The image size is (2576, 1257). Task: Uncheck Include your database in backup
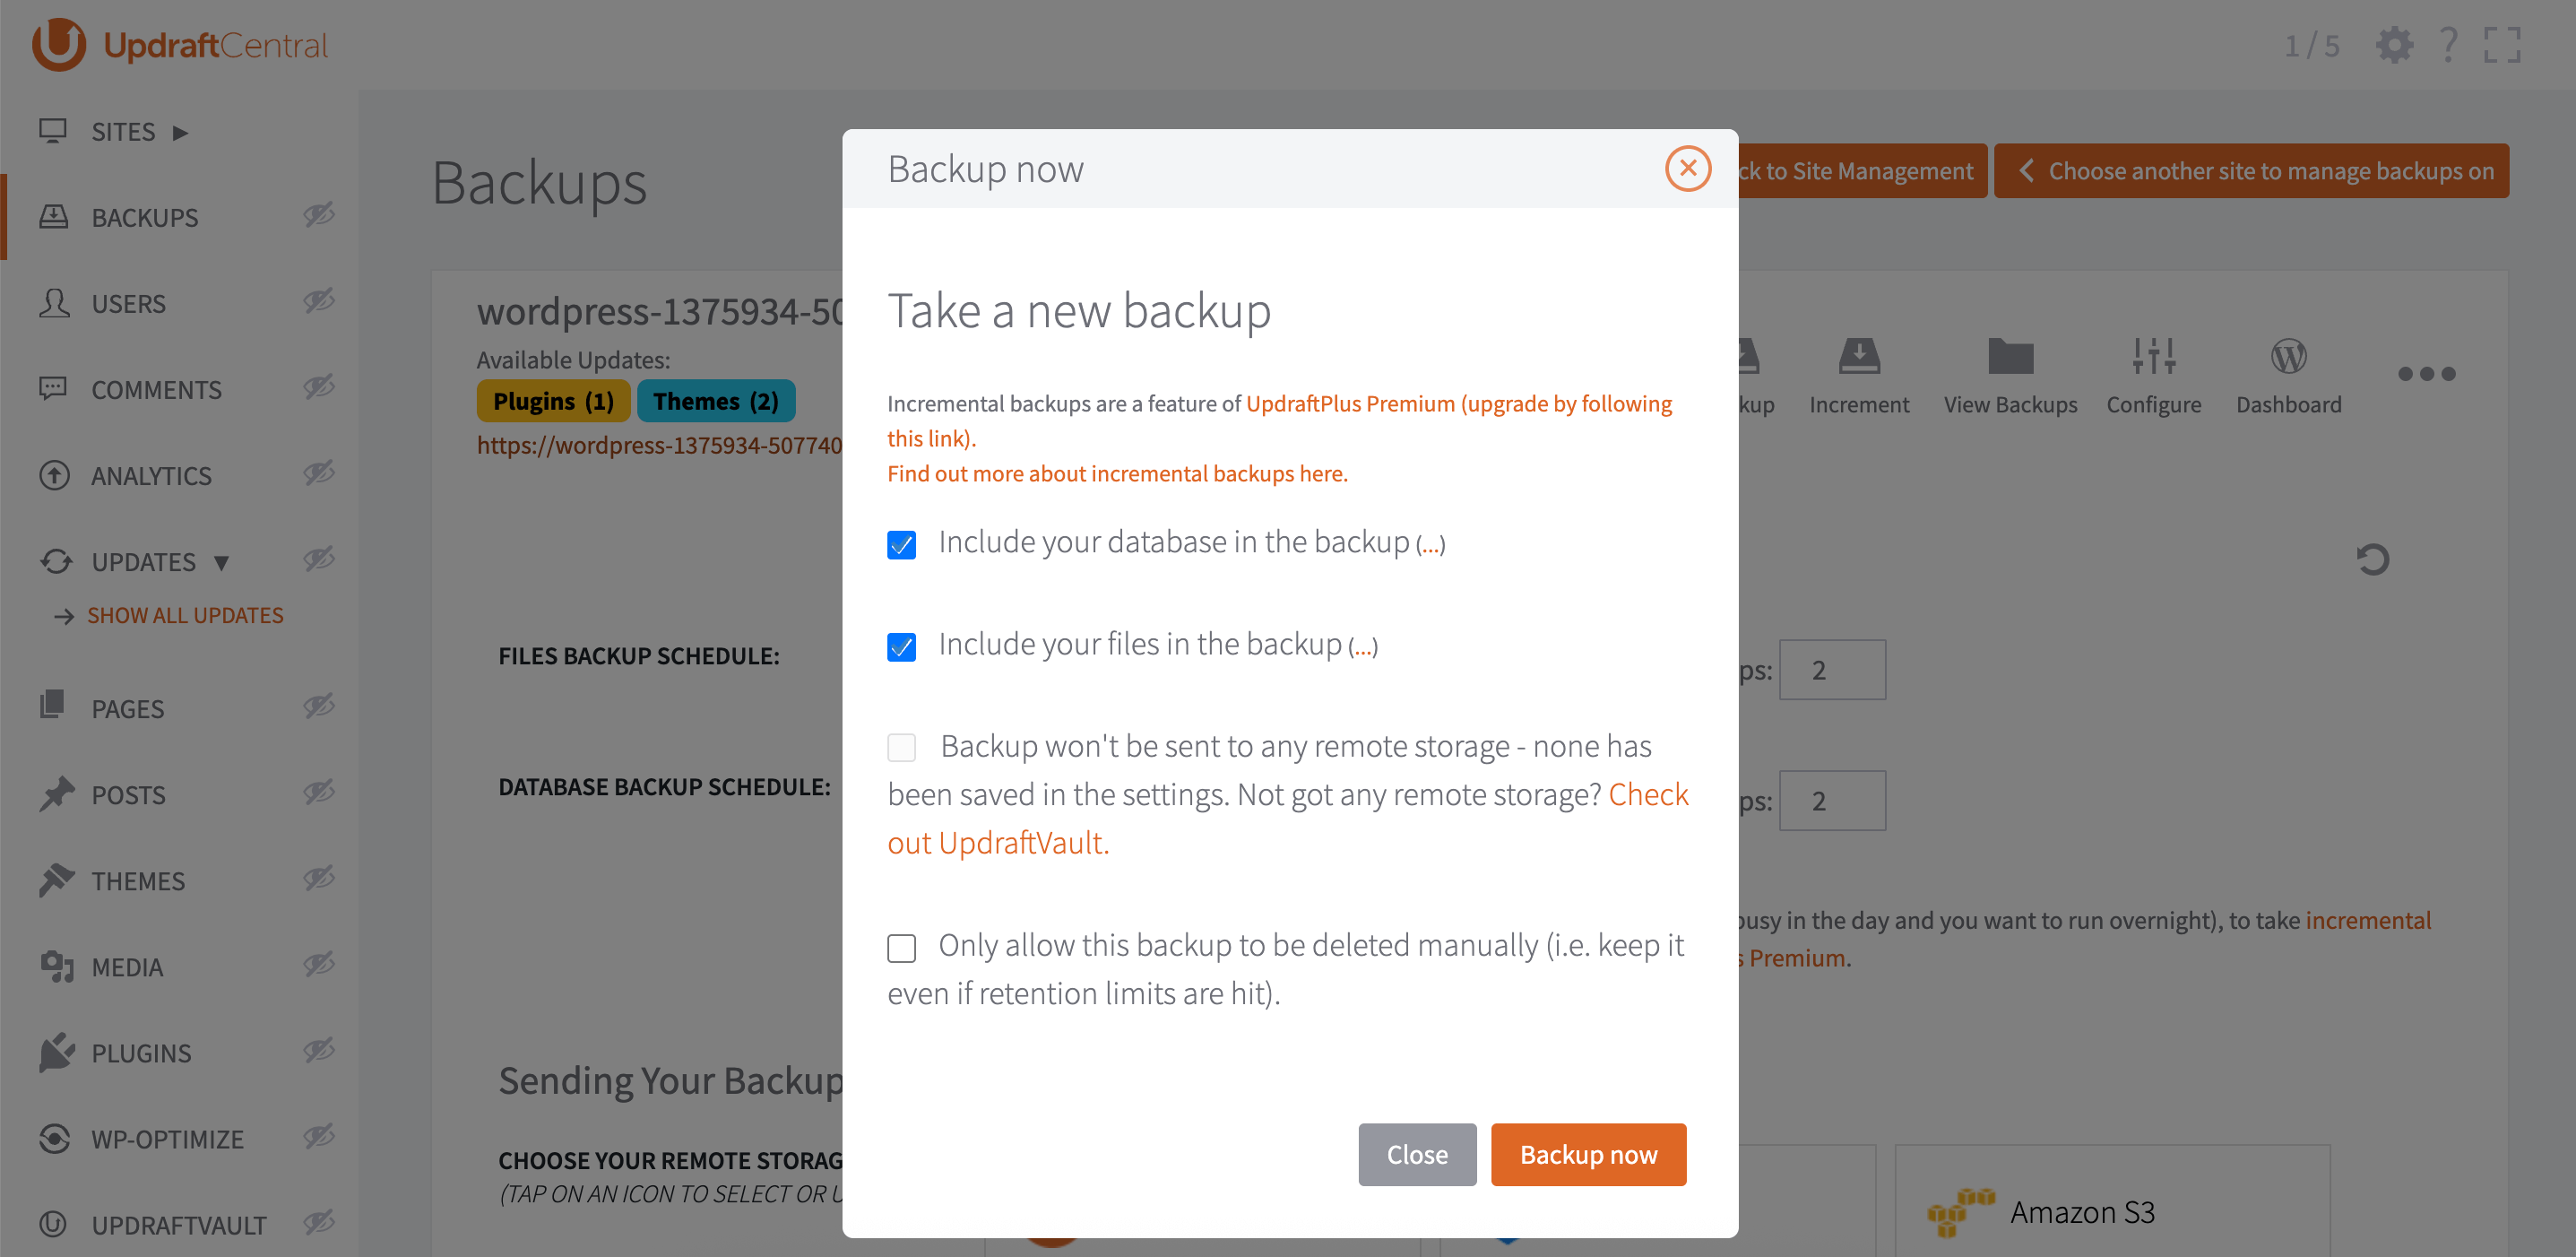(x=901, y=545)
